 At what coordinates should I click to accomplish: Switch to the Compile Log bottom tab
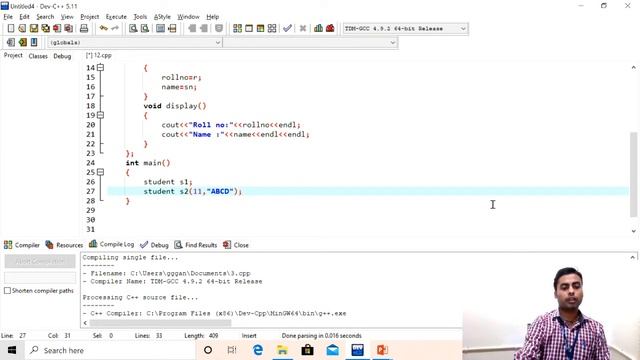tap(111, 244)
